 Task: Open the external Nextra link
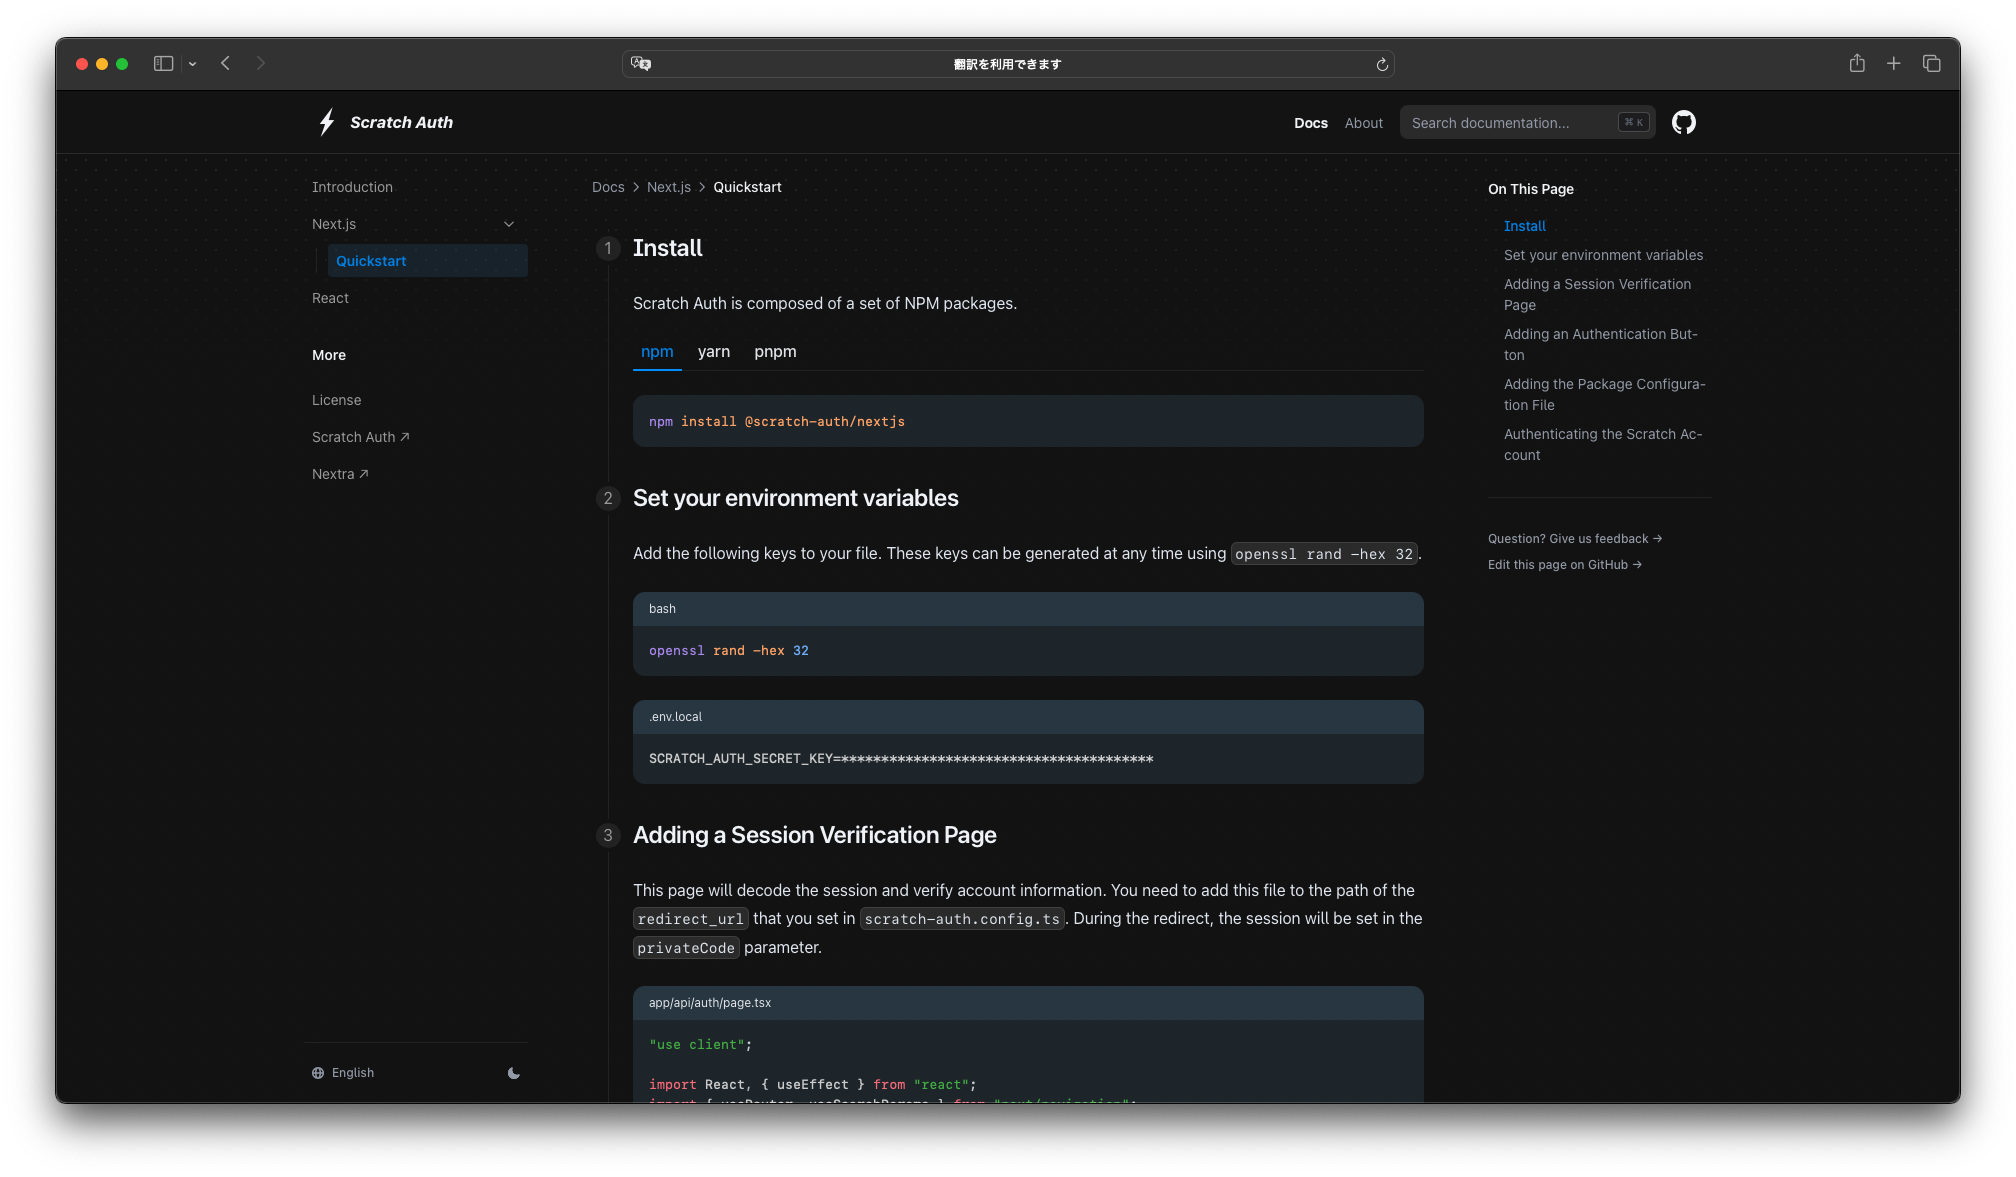tap(340, 474)
